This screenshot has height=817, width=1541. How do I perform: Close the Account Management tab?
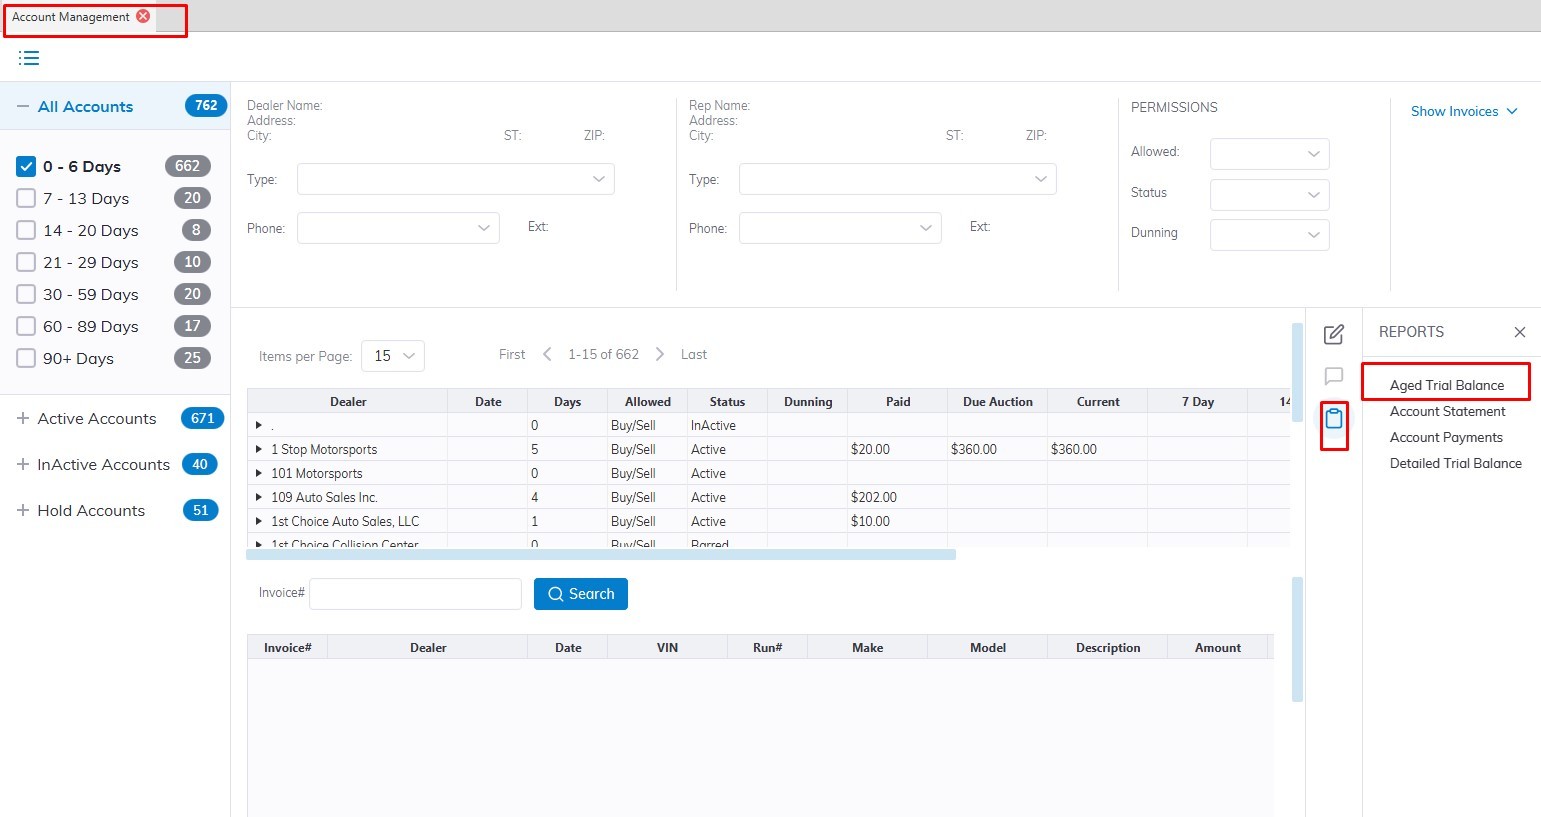coord(143,16)
